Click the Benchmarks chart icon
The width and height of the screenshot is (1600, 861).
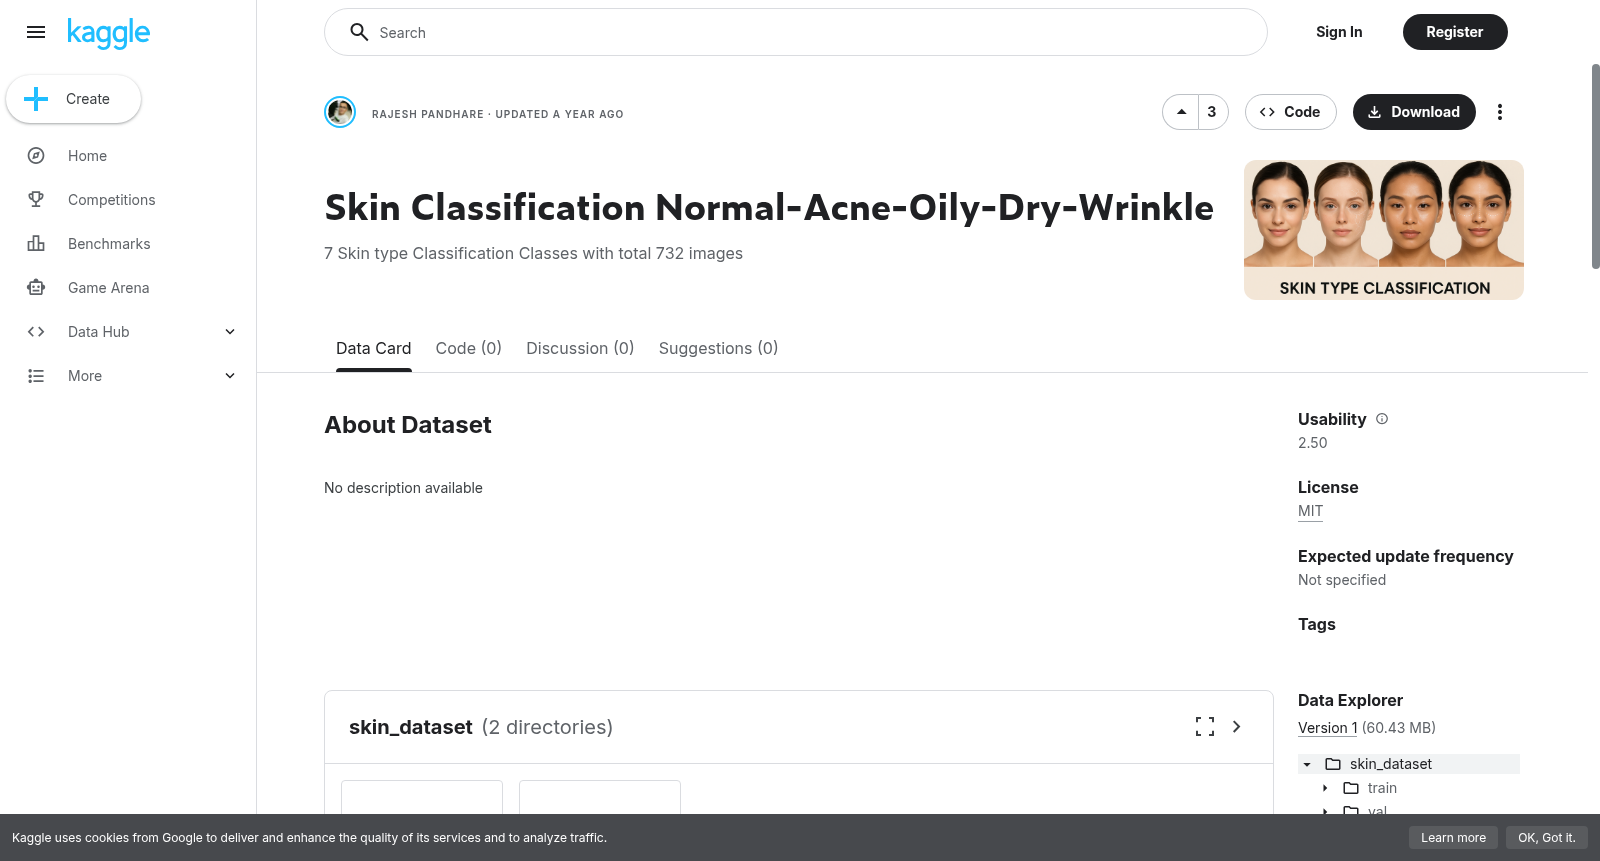(x=36, y=244)
